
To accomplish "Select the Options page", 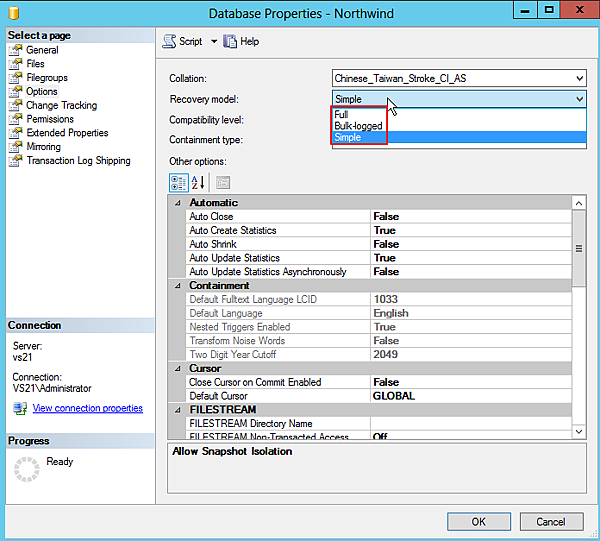I will pos(42,91).
